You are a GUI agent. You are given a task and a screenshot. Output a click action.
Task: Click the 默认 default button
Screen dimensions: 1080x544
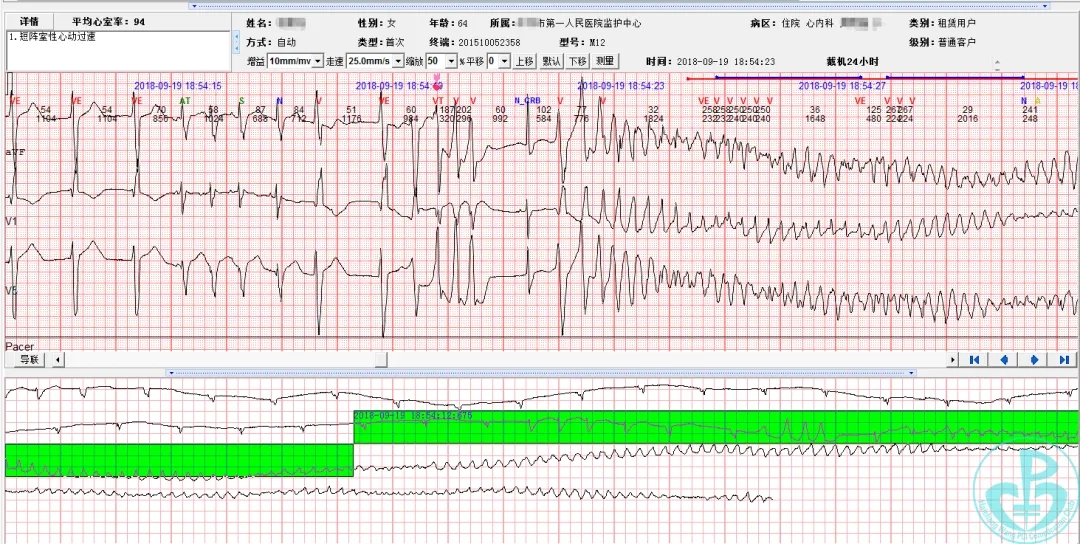click(x=551, y=61)
